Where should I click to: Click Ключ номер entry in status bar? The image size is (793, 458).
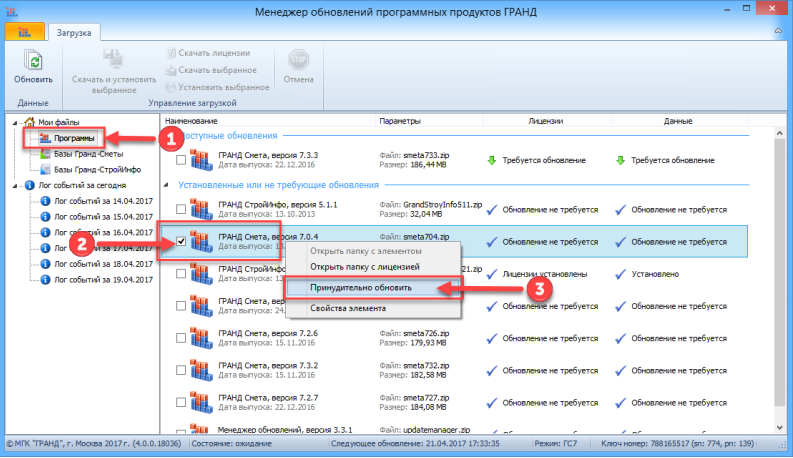pos(677,443)
